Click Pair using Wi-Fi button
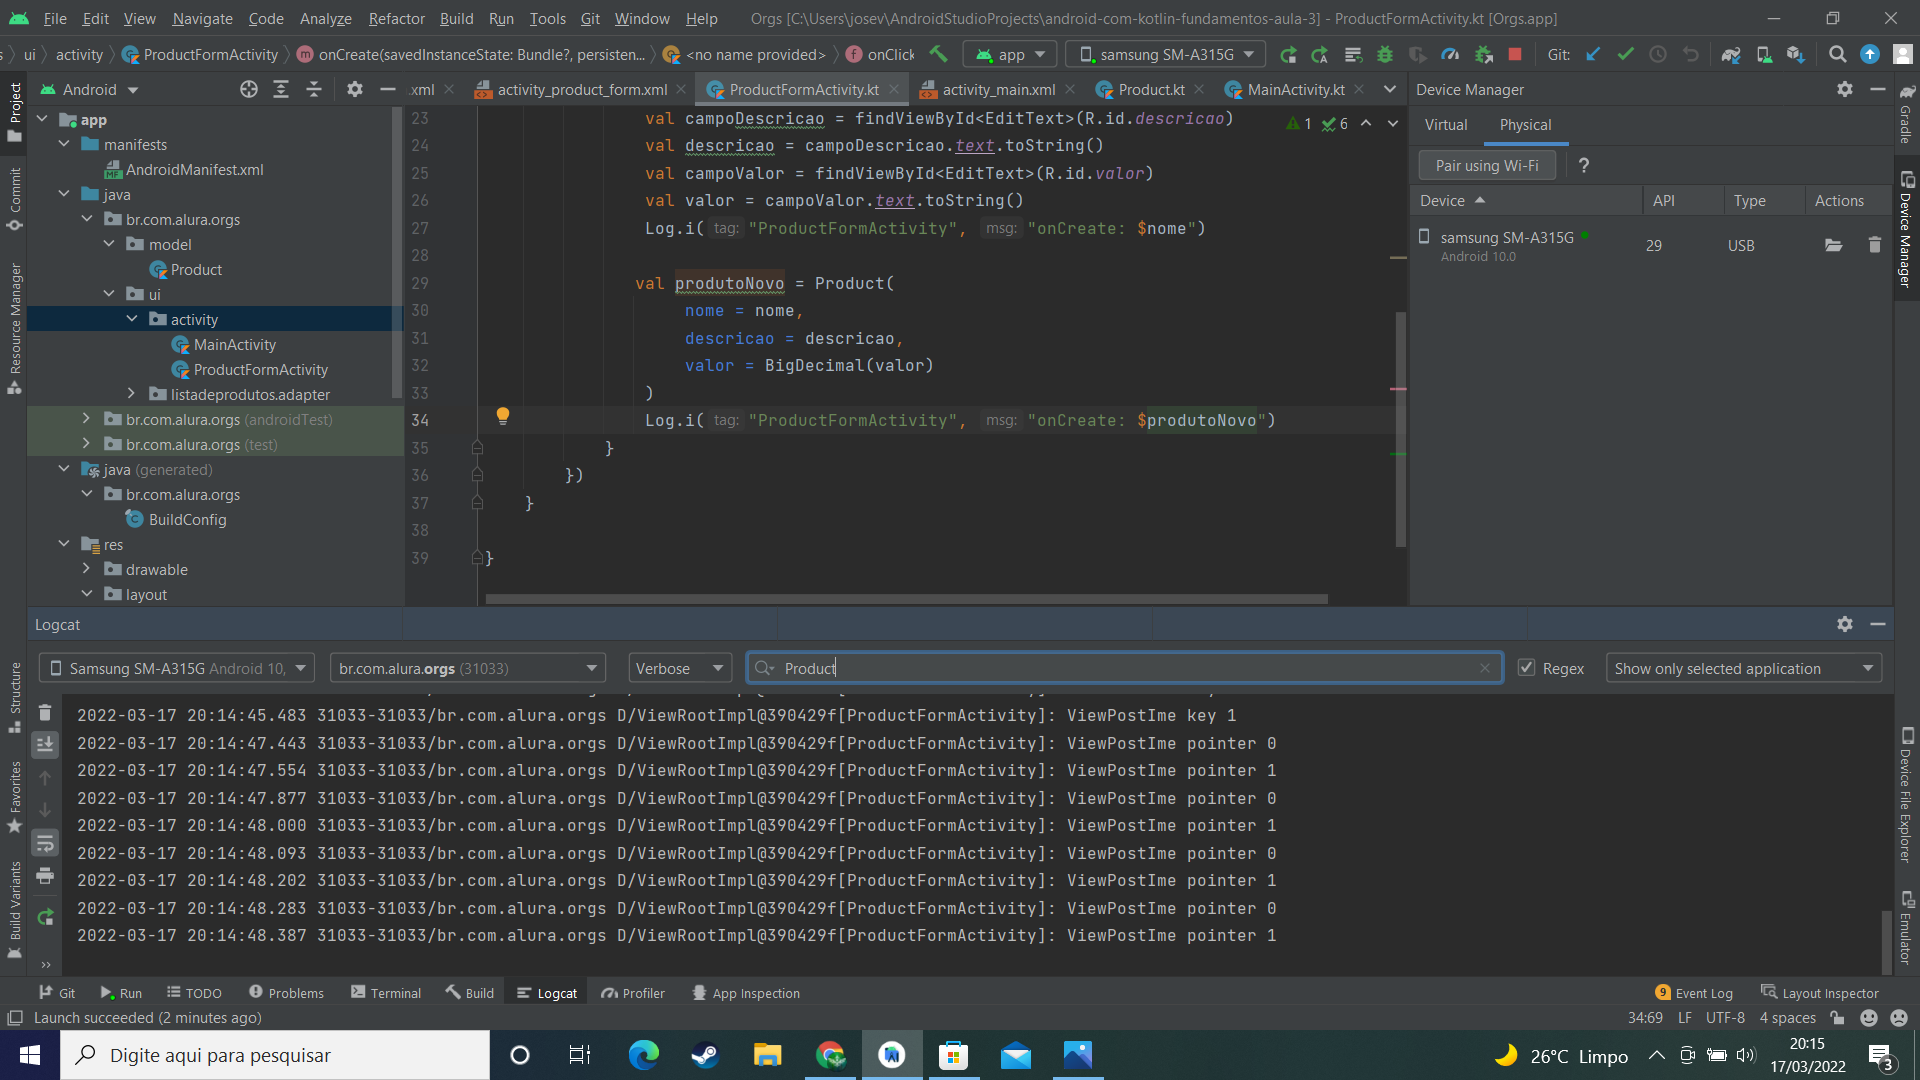This screenshot has width=1920, height=1080. click(x=1487, y=165)
